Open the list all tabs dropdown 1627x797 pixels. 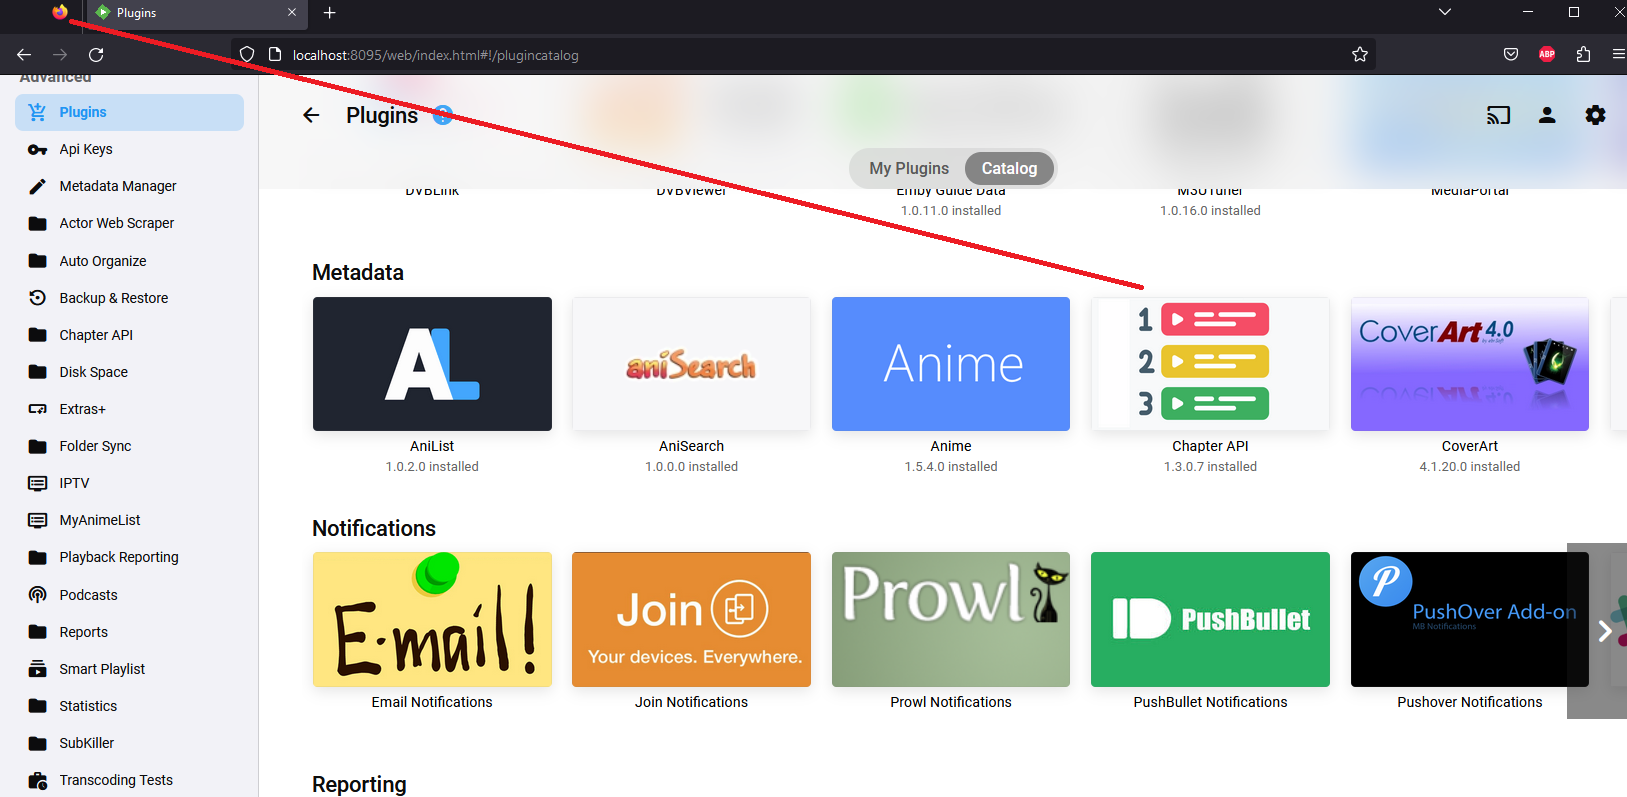[1444, 12]
